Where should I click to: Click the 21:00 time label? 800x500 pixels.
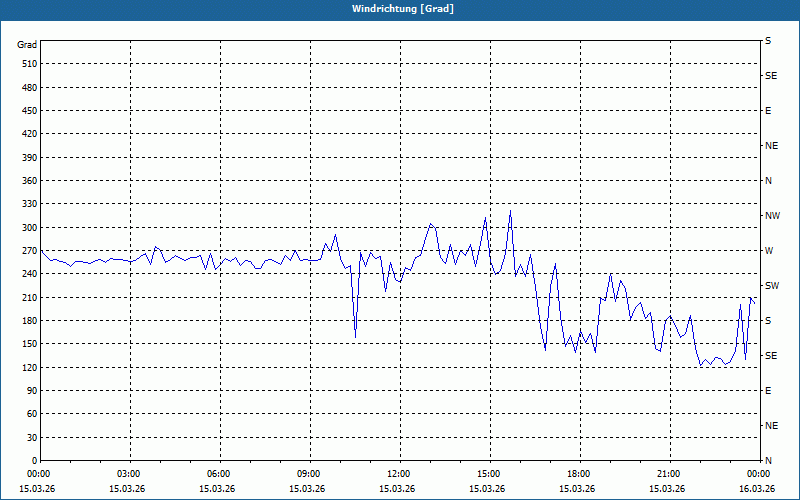(670, 473)
